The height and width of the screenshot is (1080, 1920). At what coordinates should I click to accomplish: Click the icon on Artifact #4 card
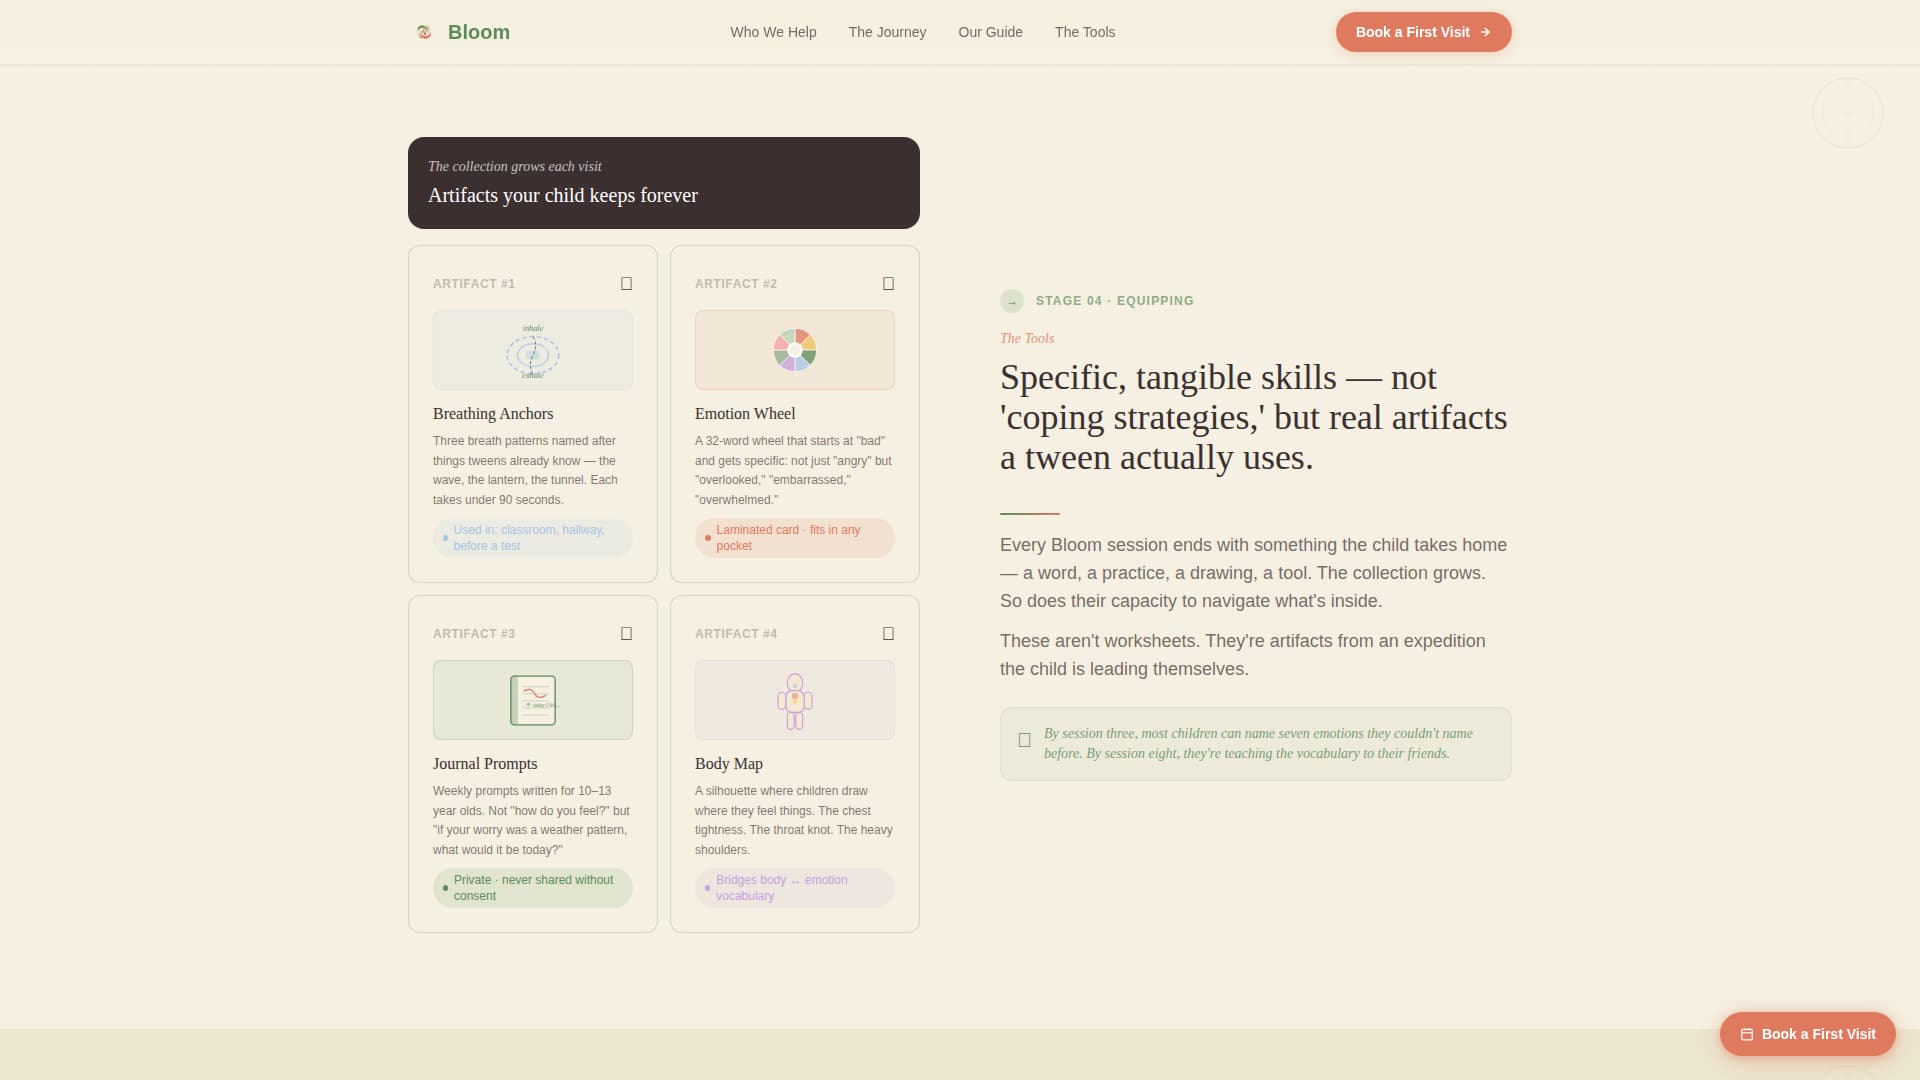(889, 634)
